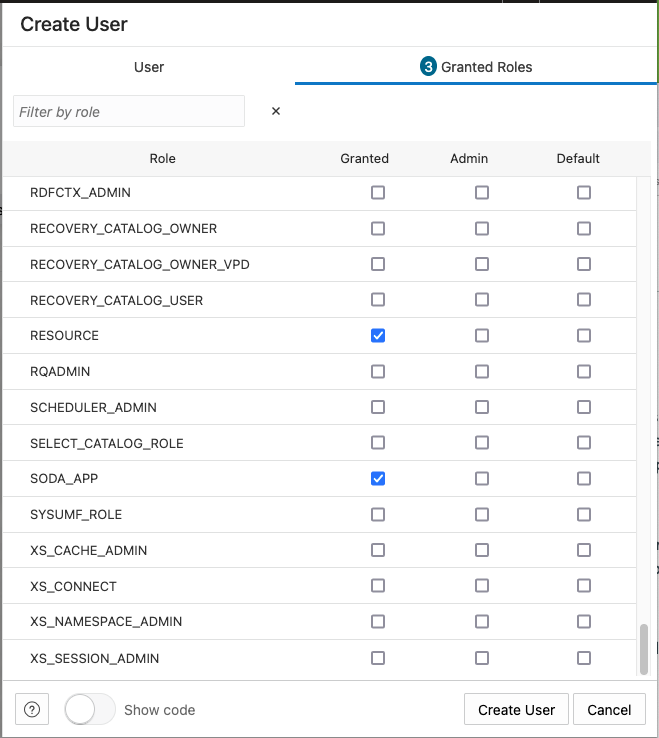Check Admin for SCHEDULER_ADMIN role

[482, 407]
